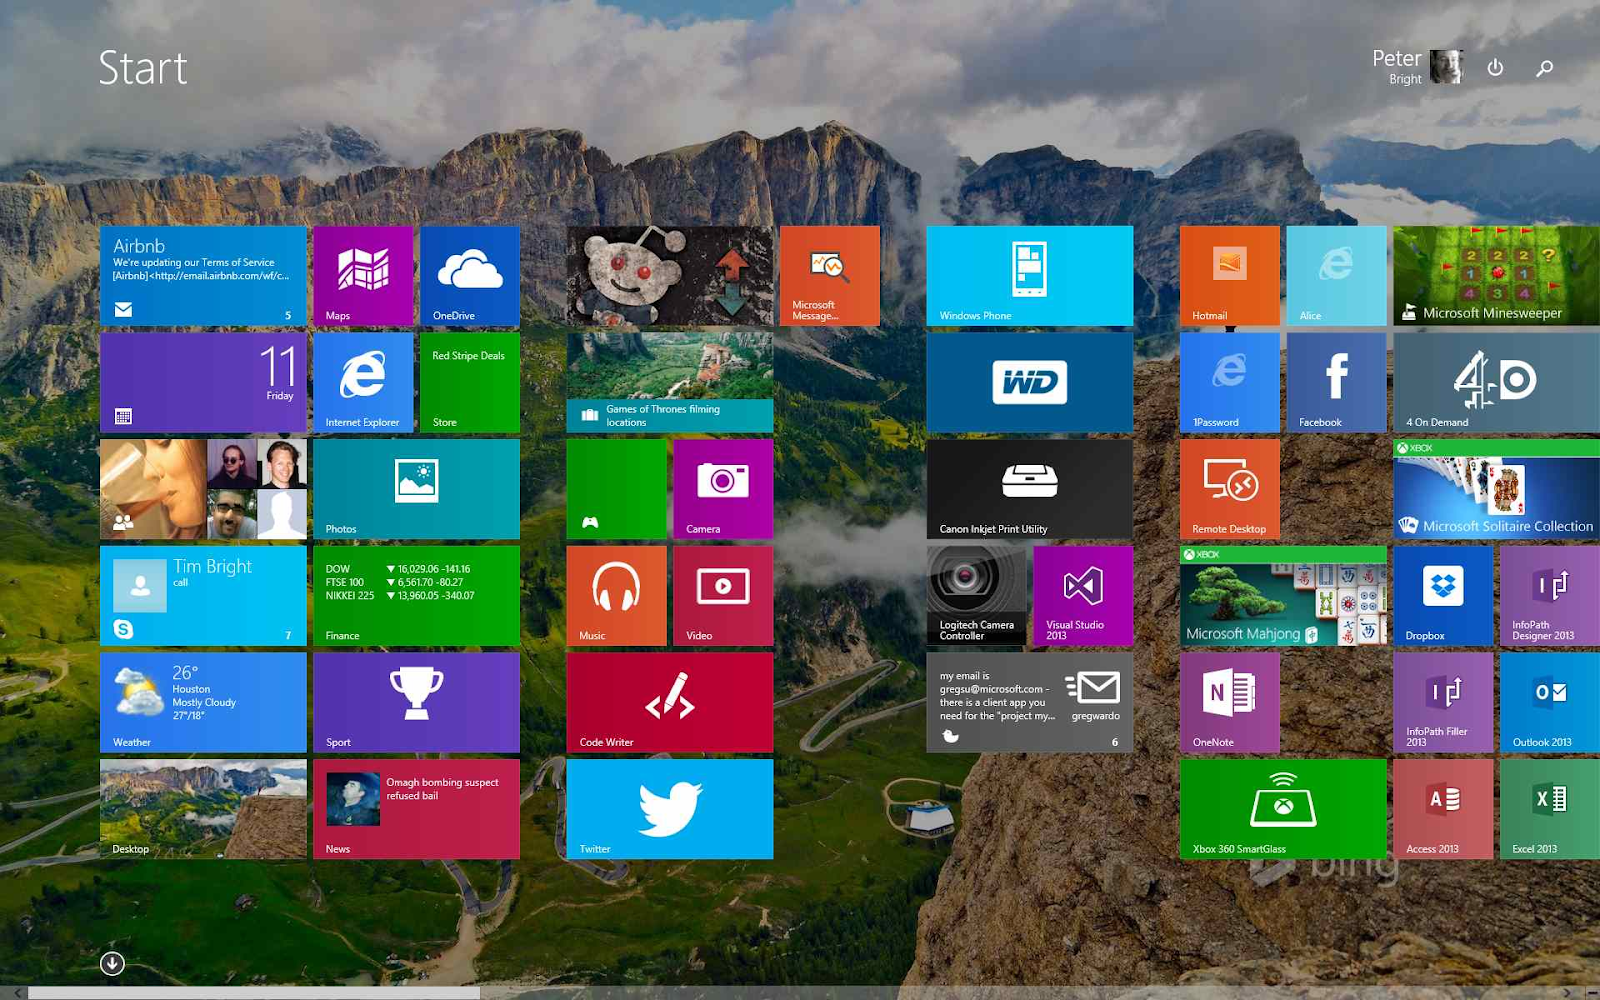Open the Photos tile

pyautogui.click(x=416, y=489)
